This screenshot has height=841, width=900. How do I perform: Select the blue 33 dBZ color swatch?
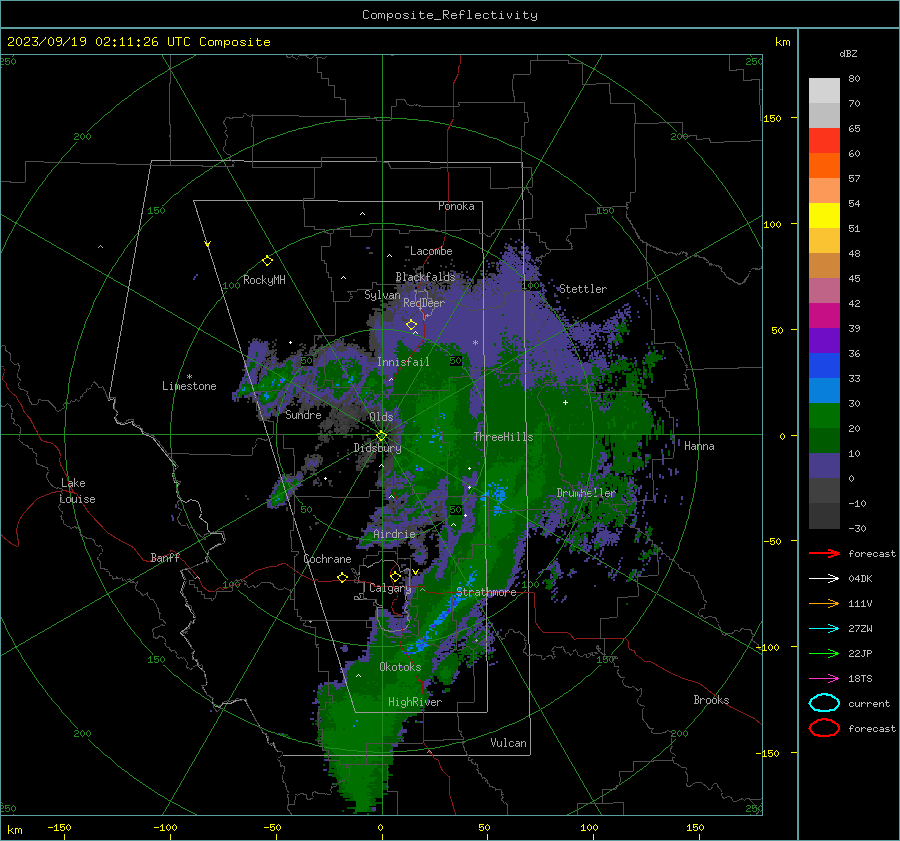(x=824, y=365)
